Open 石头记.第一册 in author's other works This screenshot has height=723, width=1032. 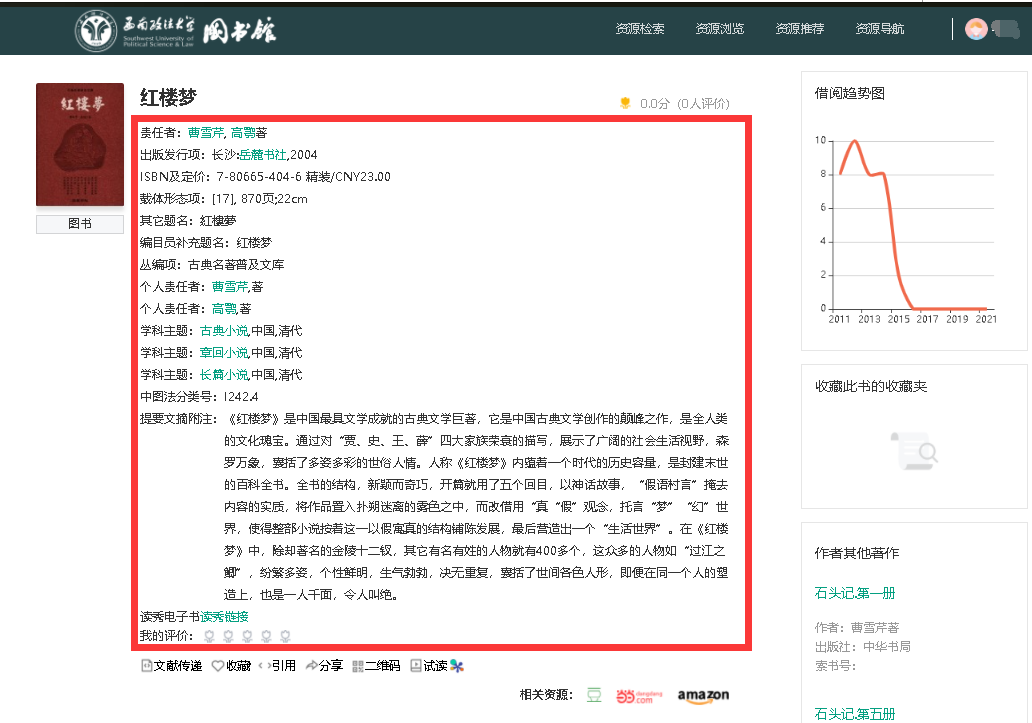pos(854,594)
